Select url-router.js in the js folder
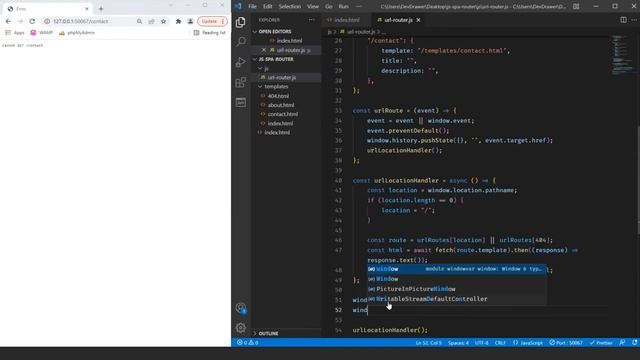 (282, 77)
